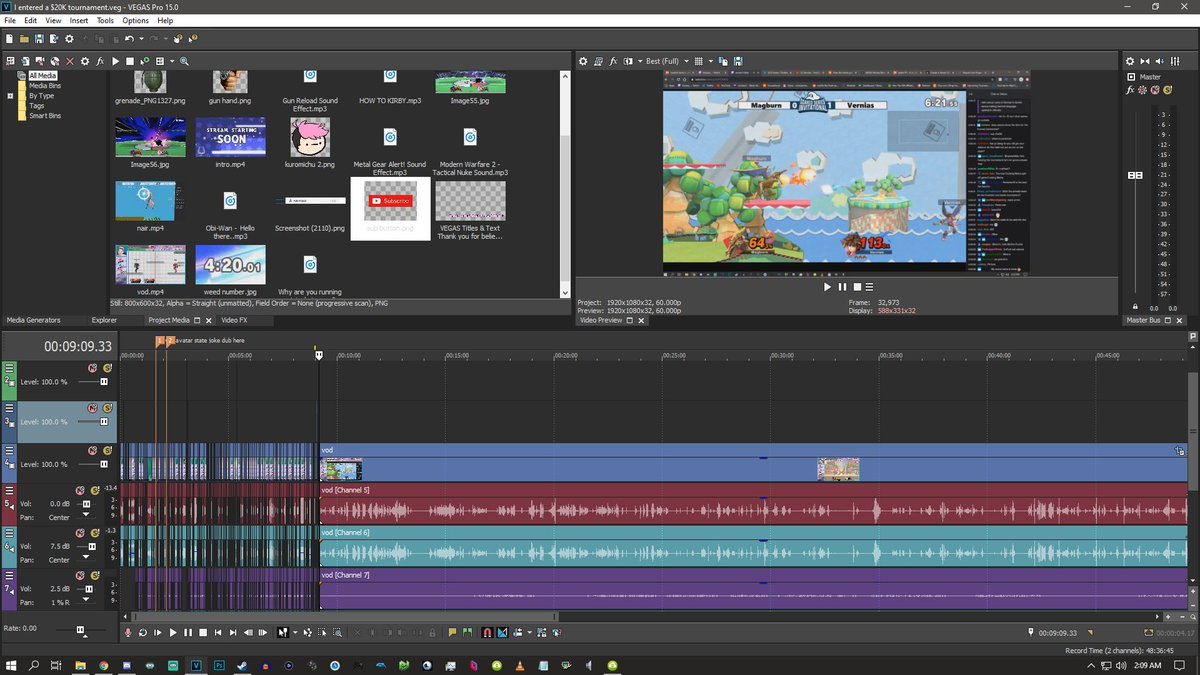This screenshot has height=675, width=1200.
Task: Search media bins magnifier icon
Action: (x=184, y=61)
